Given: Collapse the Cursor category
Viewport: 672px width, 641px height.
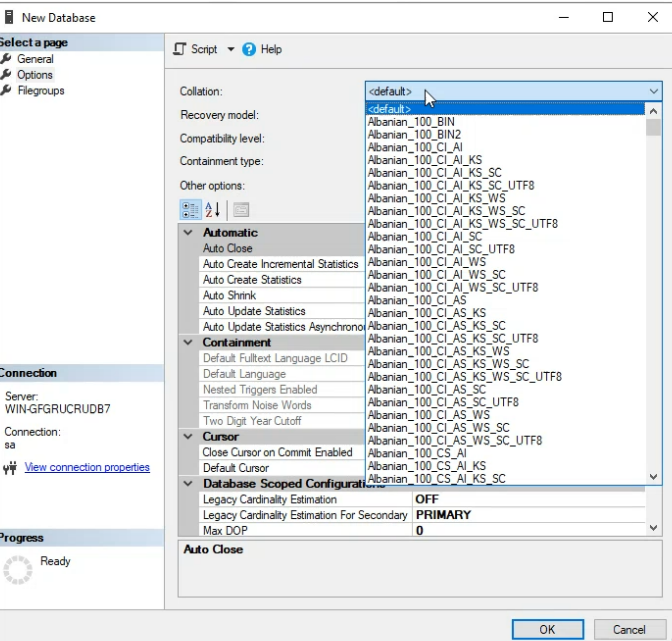Looking at the screenshot, I should click(188, 437).
